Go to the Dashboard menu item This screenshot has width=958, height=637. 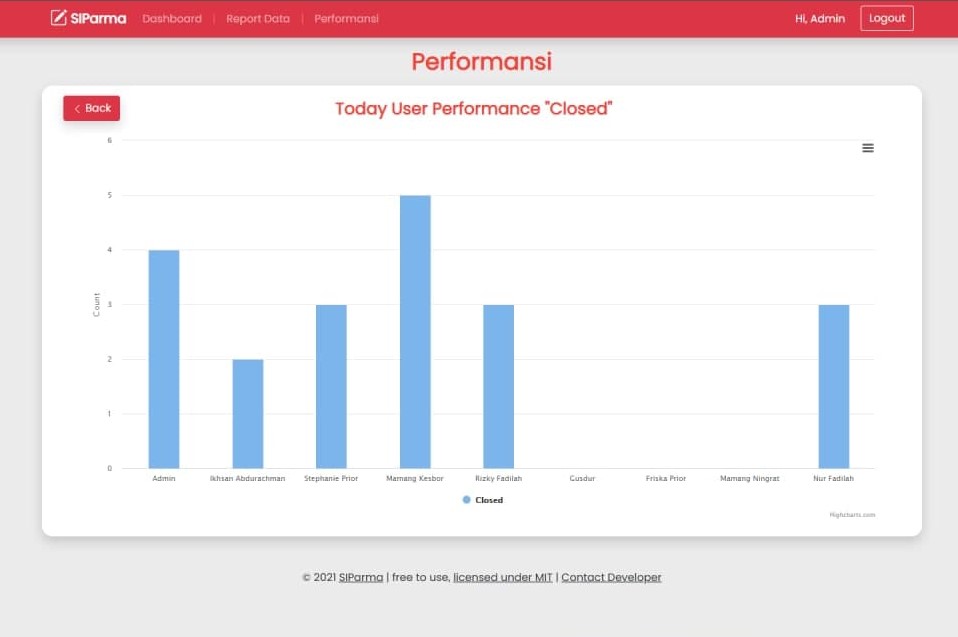click(x=172, y=18)
